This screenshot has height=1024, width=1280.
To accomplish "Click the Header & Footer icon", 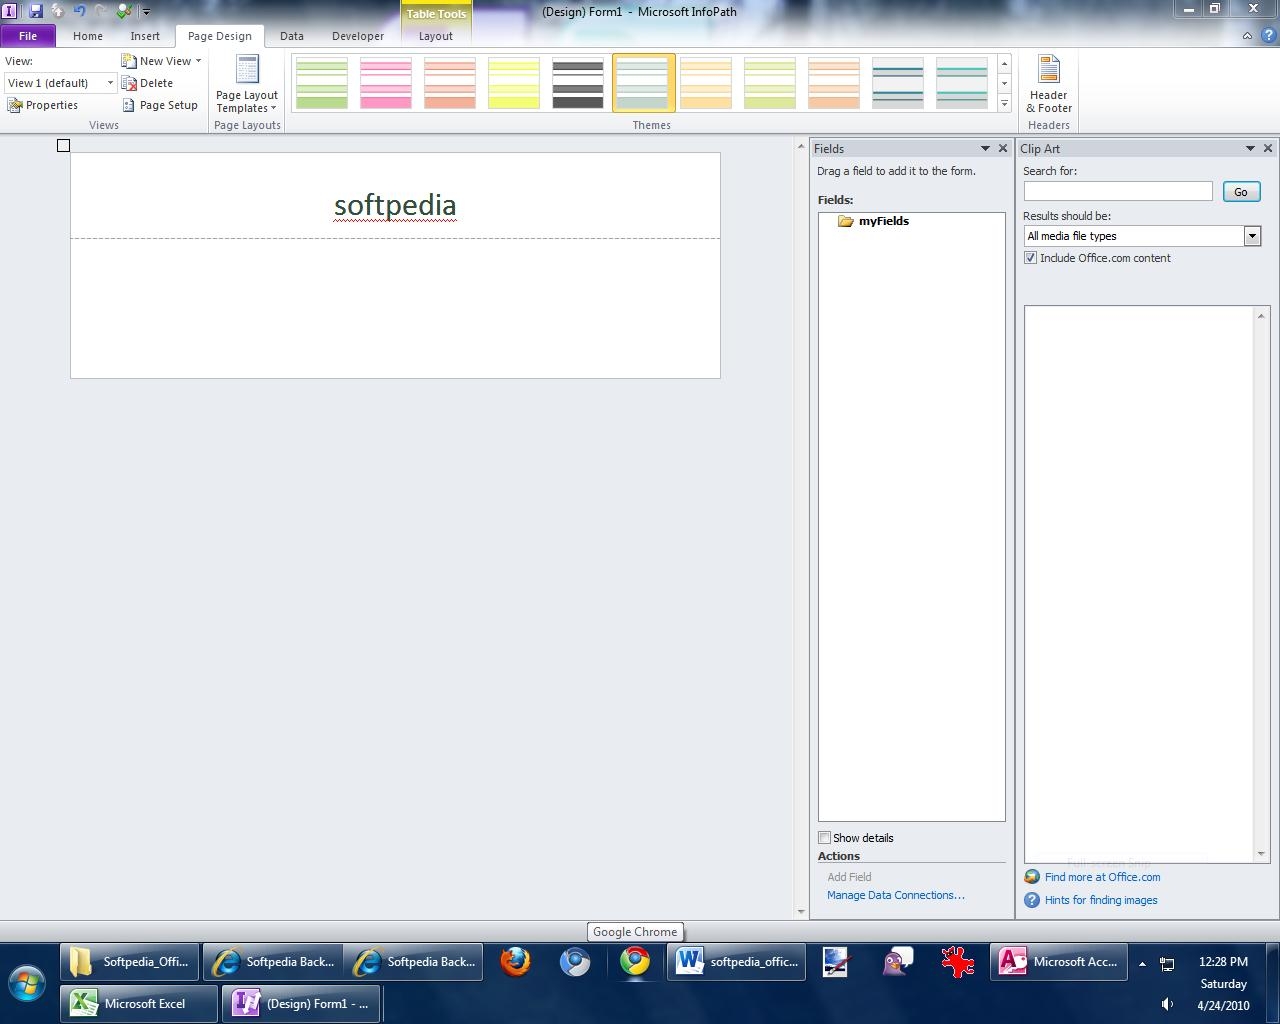I will (1048, 70).
